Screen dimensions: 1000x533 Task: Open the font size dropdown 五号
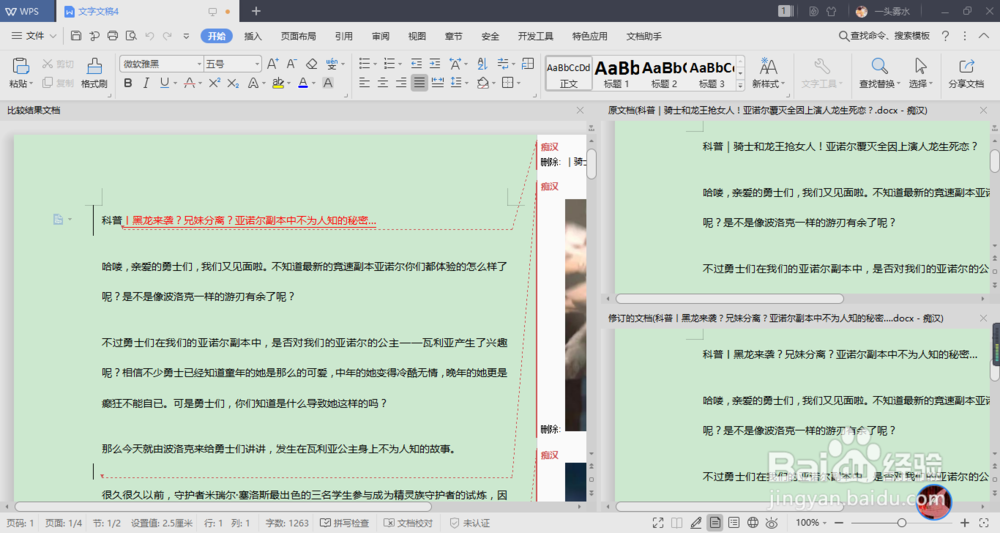tap(257, 64)
